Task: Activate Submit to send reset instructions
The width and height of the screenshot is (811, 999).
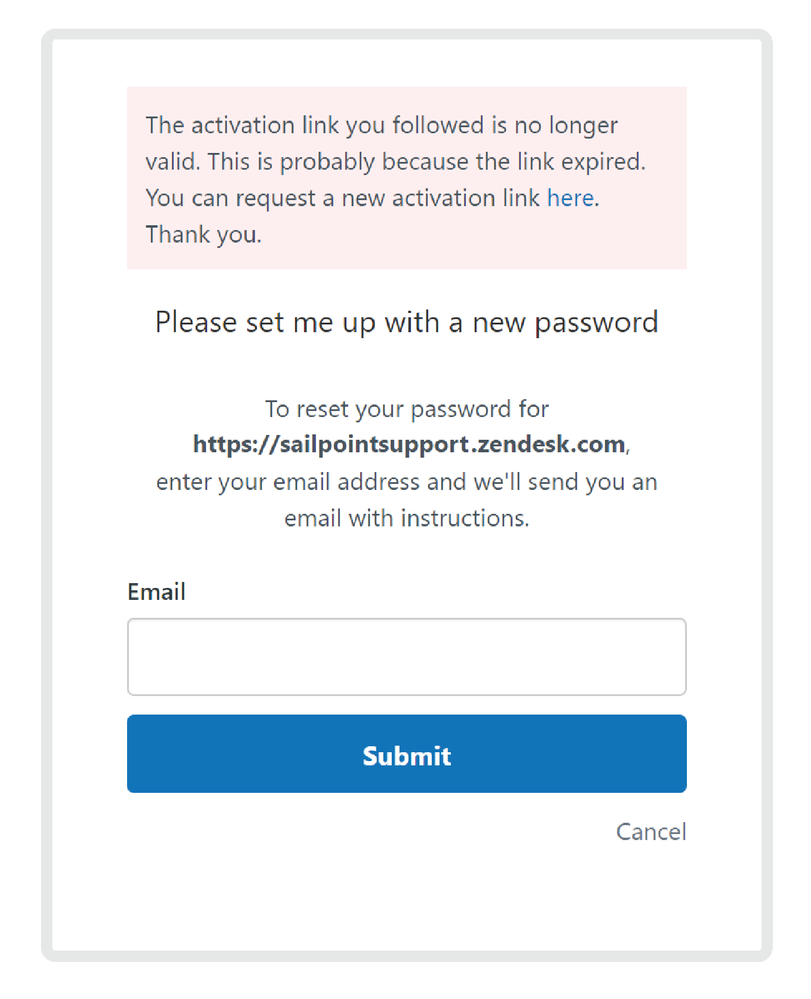Action: [406, 755]
